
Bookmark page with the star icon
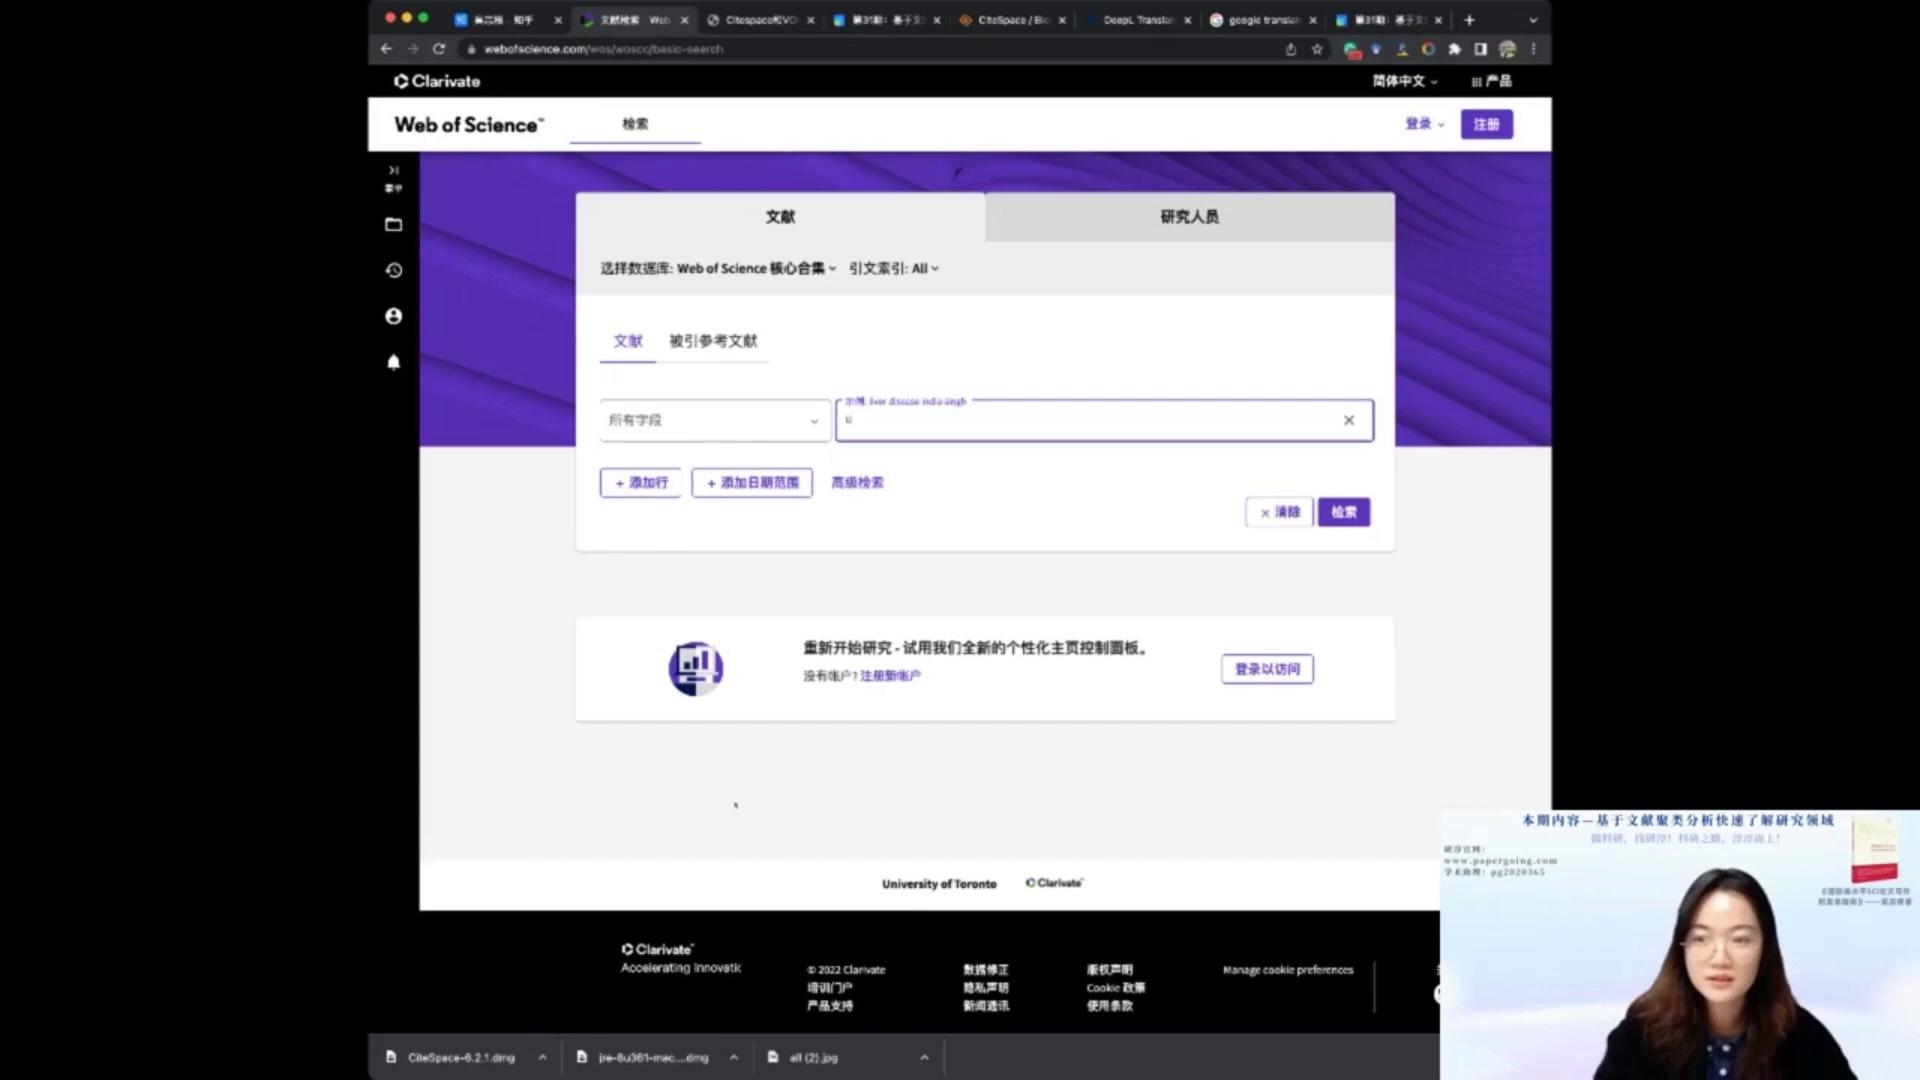[x=1317, y=49]
